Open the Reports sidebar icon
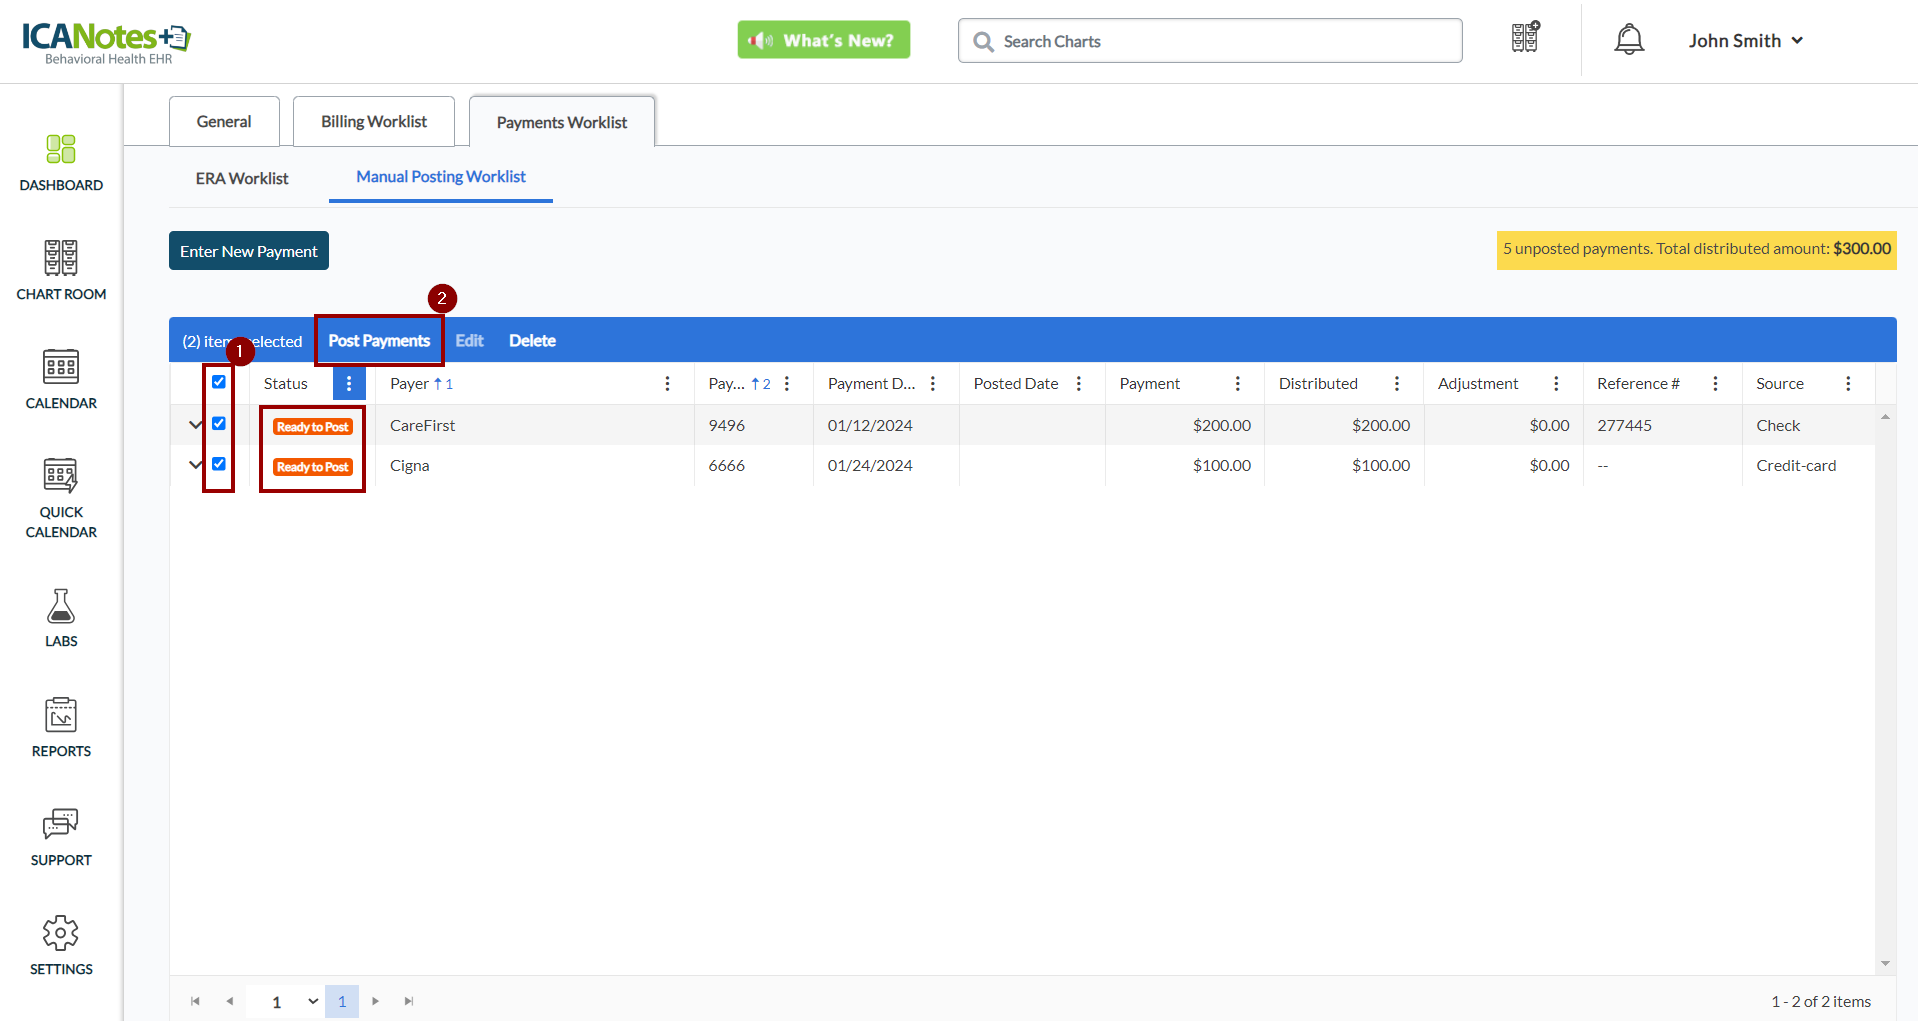 click(61, 727)
